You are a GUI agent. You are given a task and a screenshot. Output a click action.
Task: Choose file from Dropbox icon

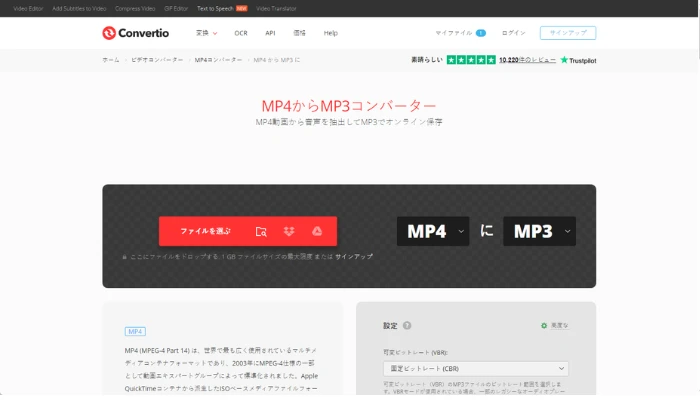click(x=289, y=231)
